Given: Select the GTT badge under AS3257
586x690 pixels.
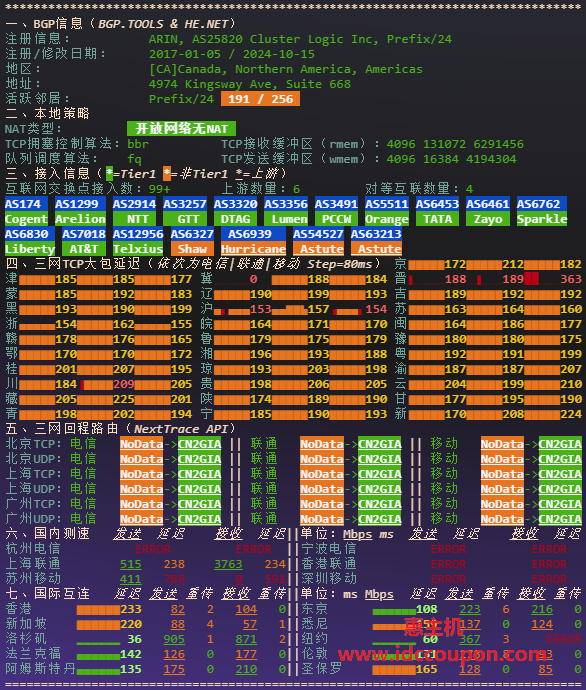Looking at the screenshot, I should click(185, 219).
